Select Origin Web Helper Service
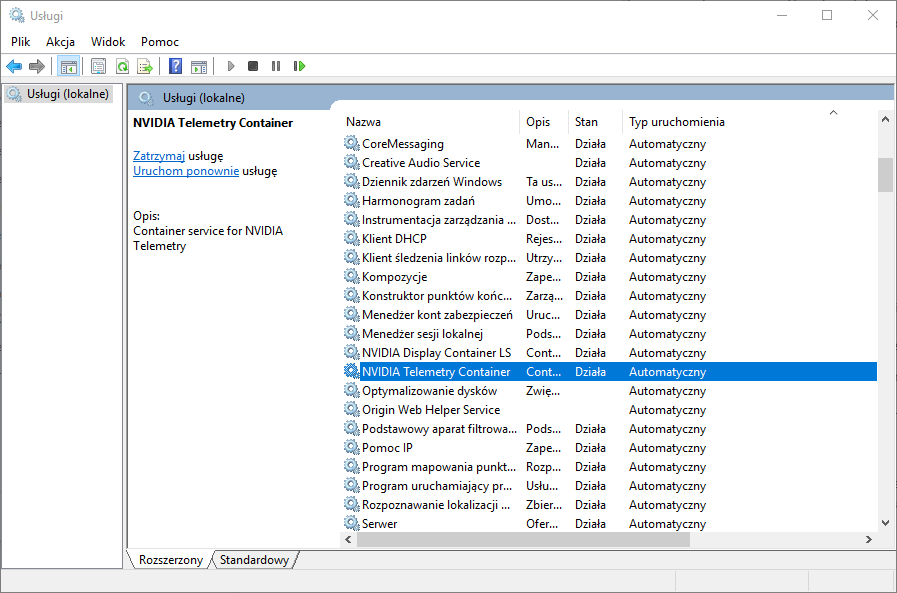The width and height of the screenshot is (897, 593). (x=610, y=410)
